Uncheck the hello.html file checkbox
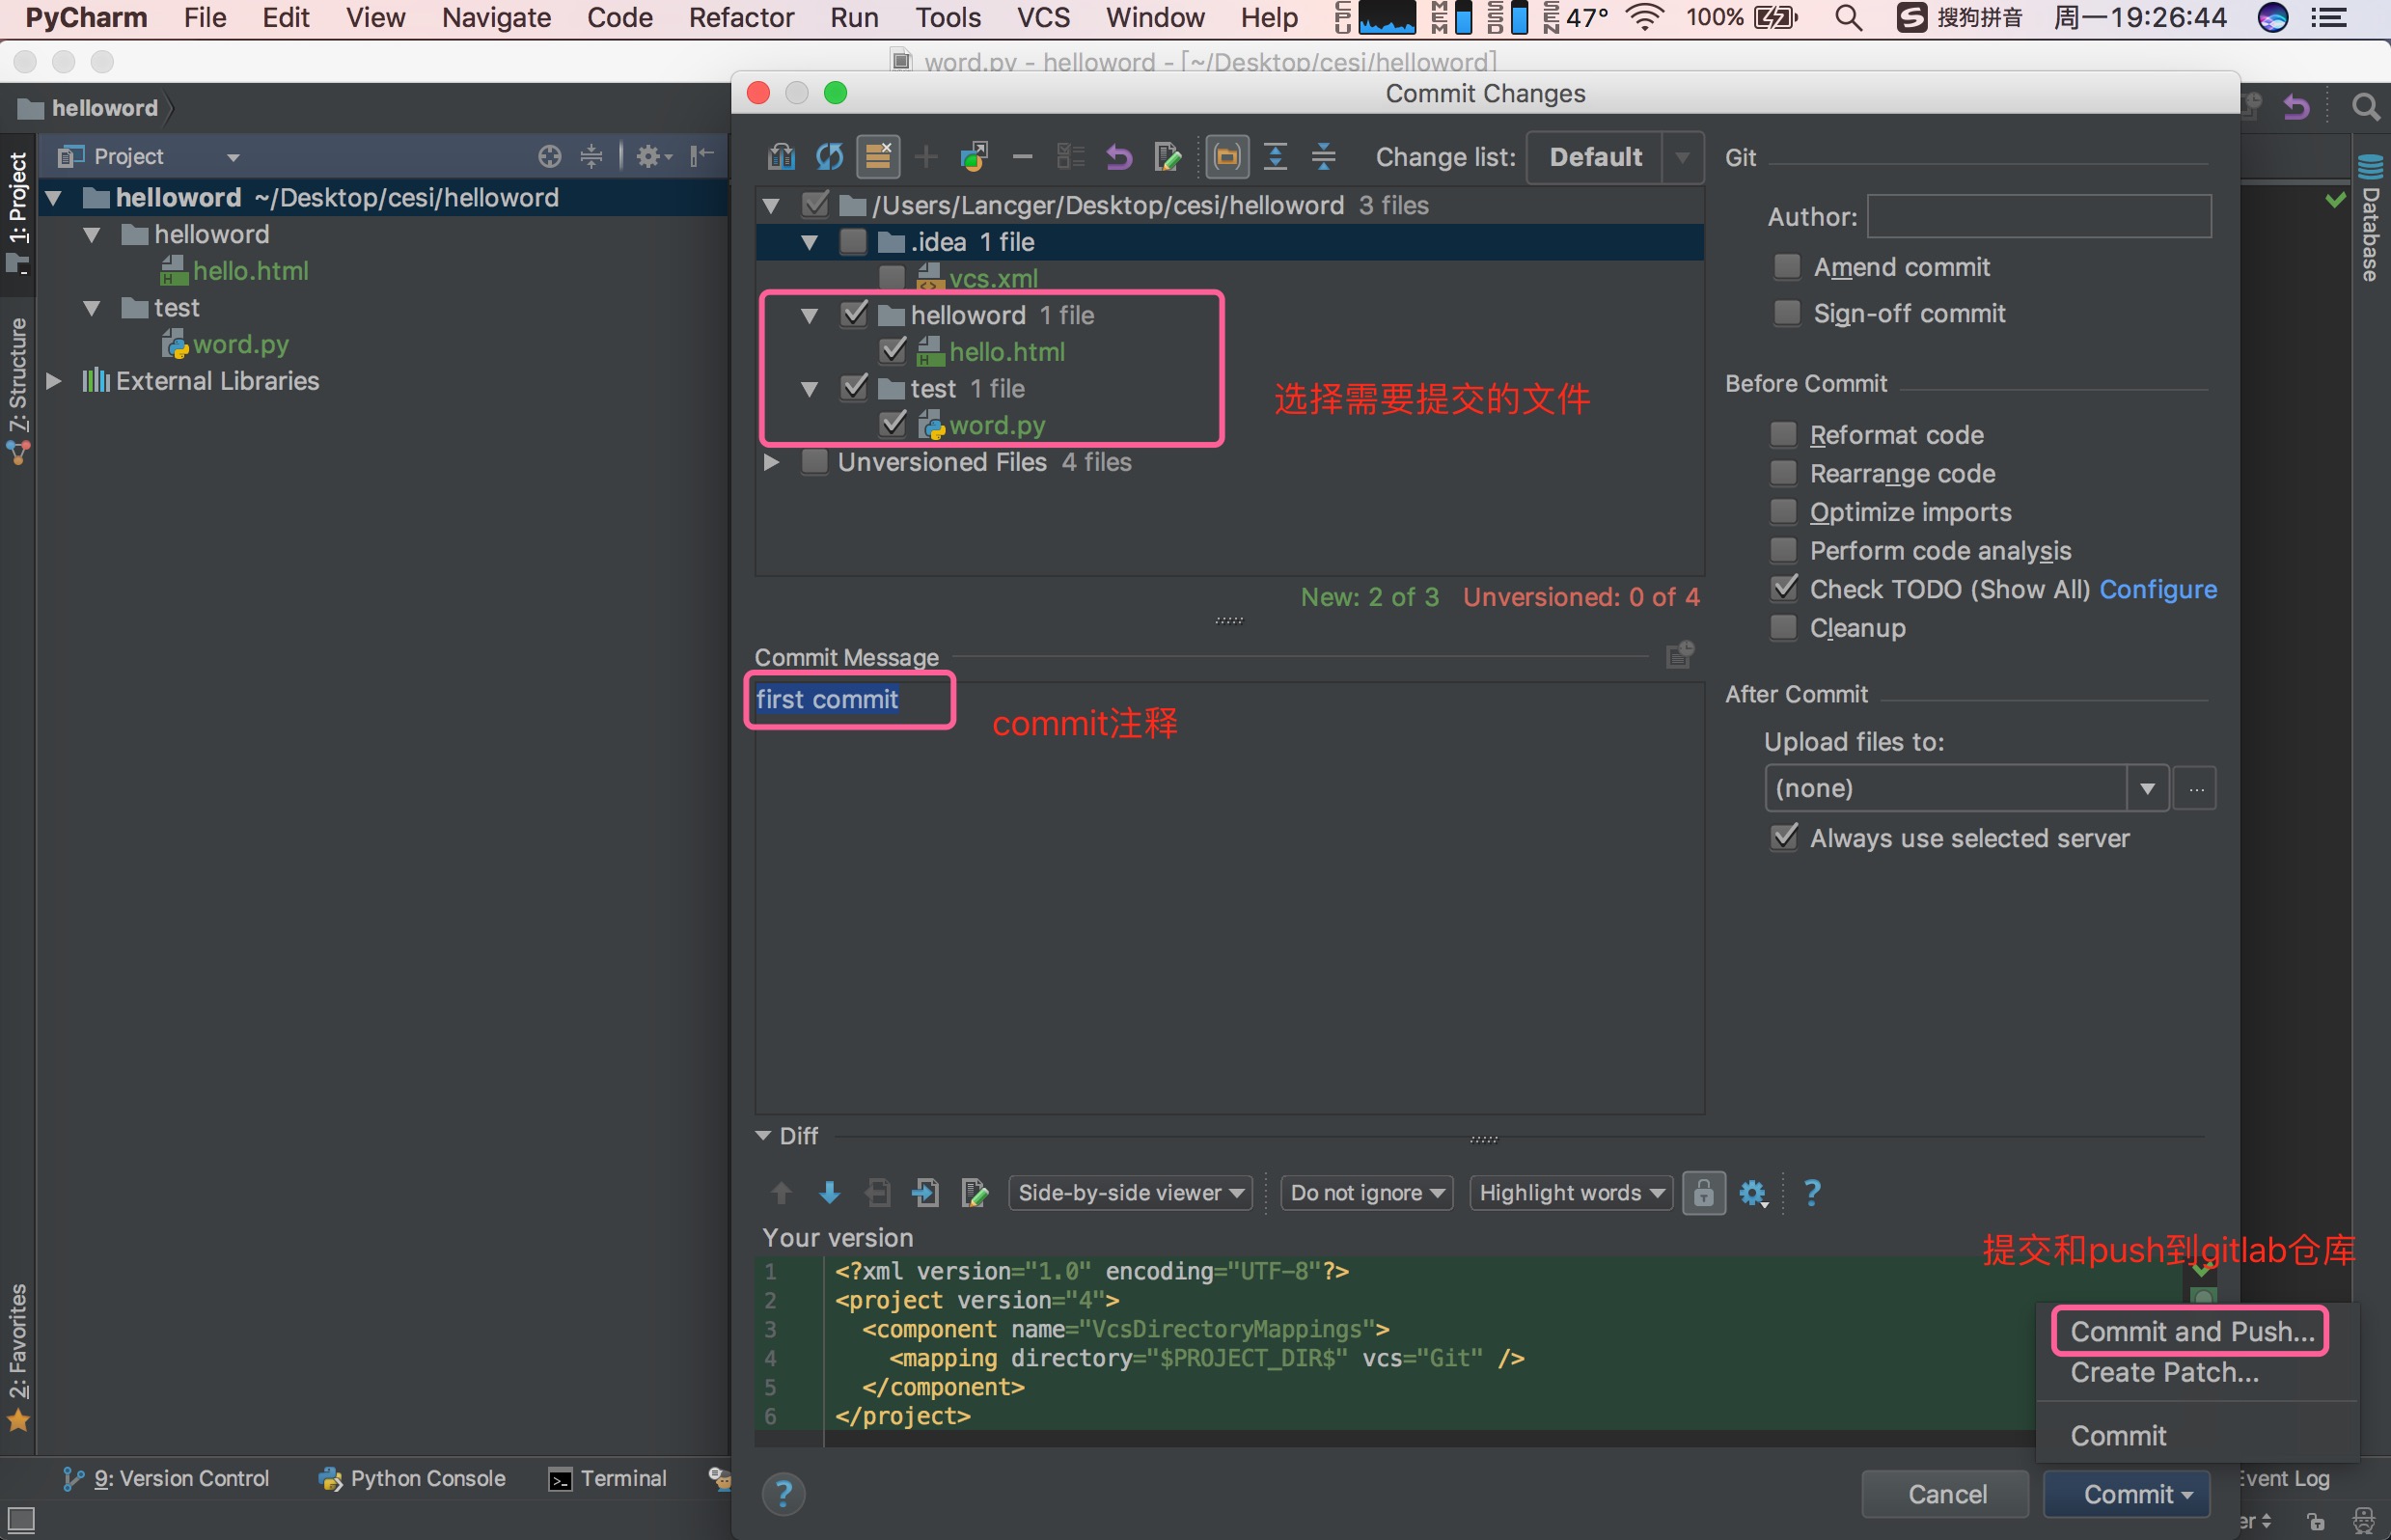 pyautogui.click(x=893, y=351)
